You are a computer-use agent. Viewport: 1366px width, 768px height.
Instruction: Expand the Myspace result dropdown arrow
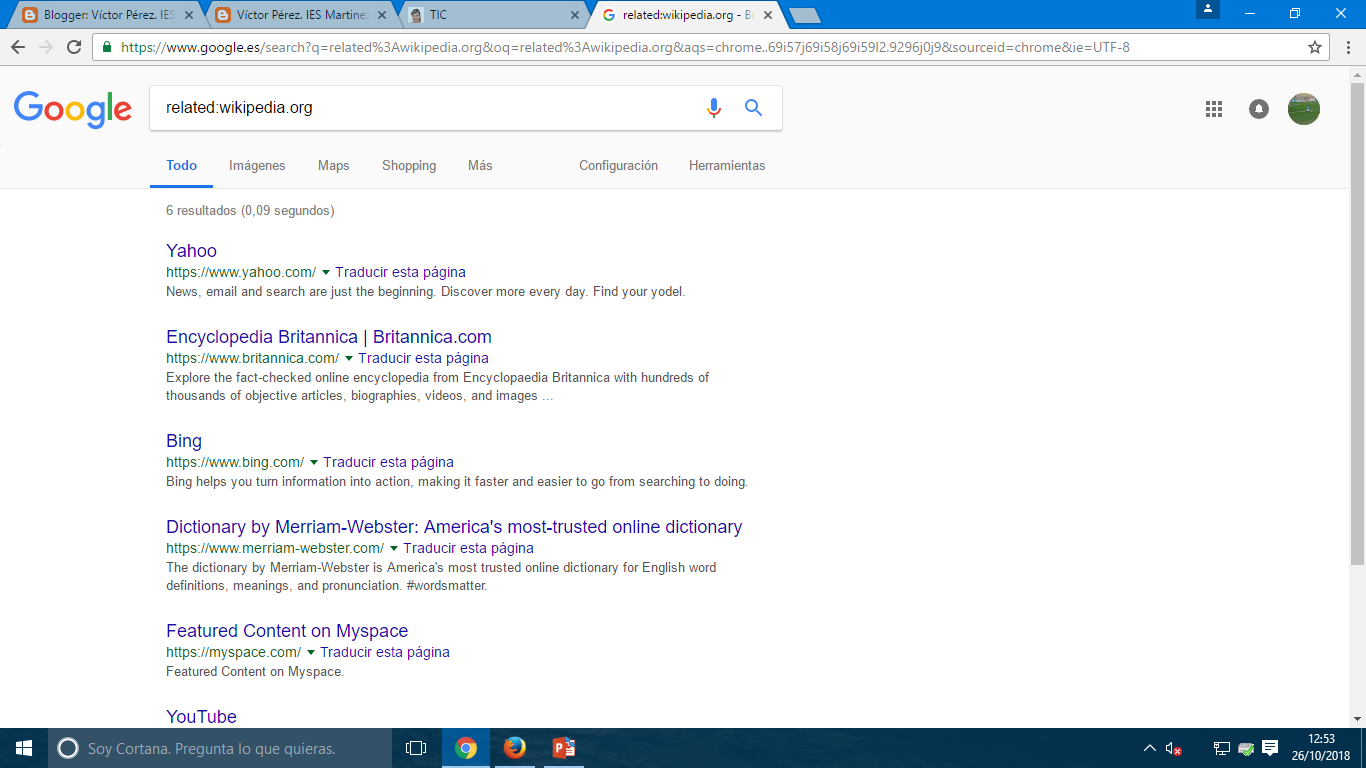pos(311,652)
